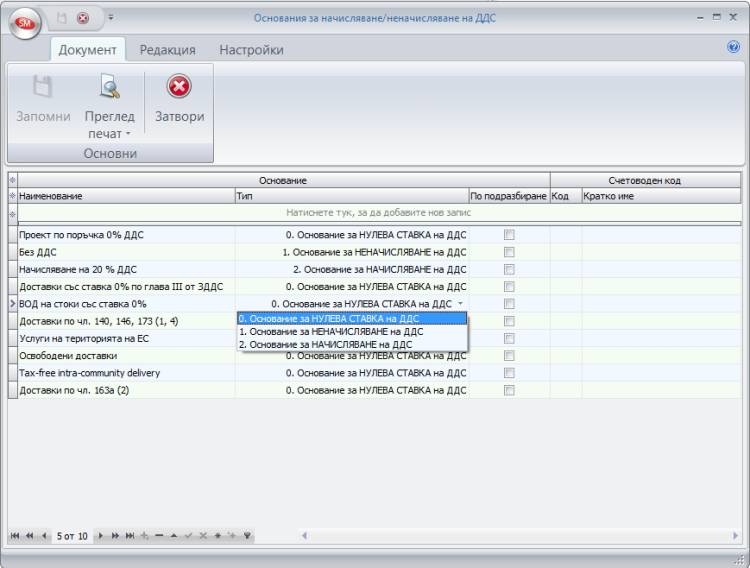Click the navigator filter funnel icon

[247, 535]
